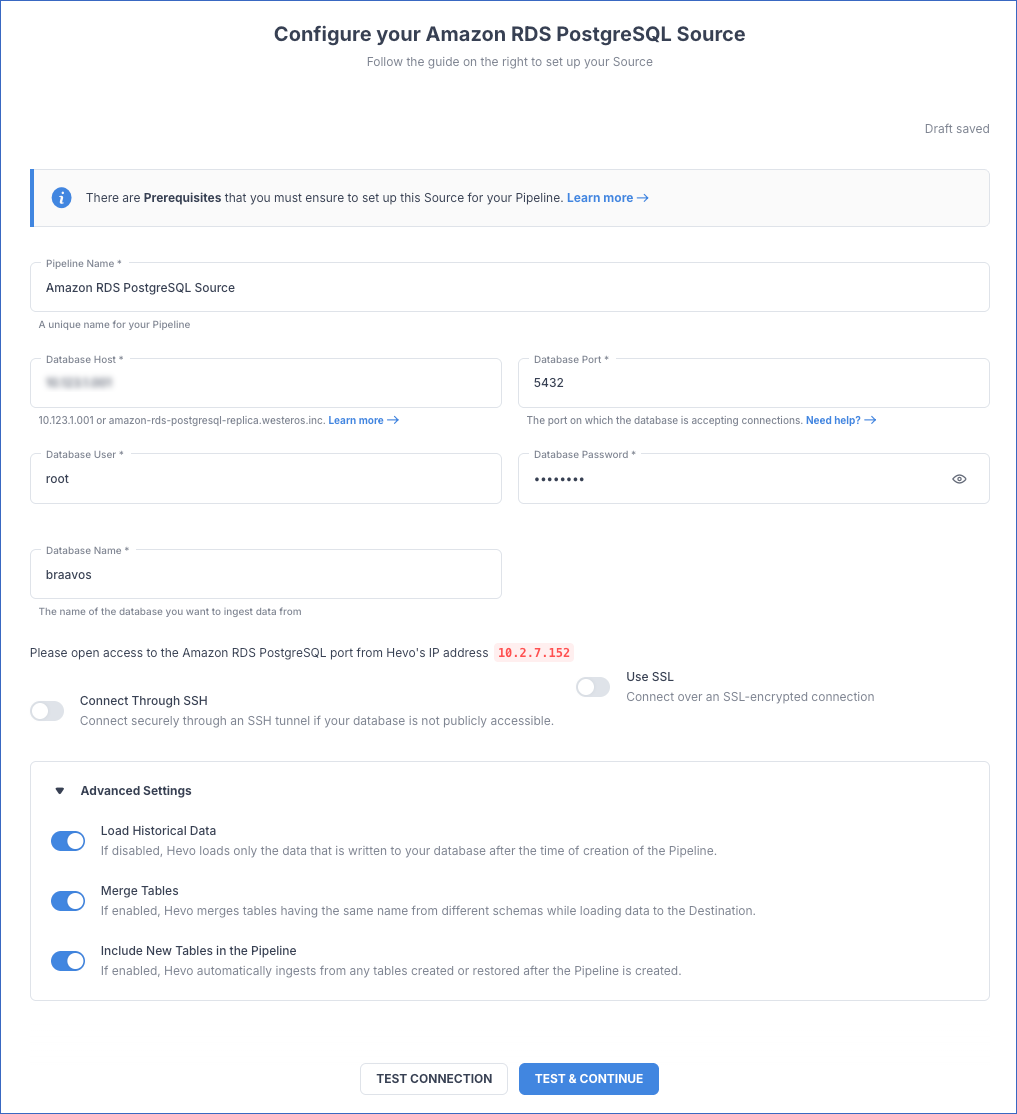Toggle Connect Through SSH switch
1017x1114 pixels.
(x=47, y=710)
